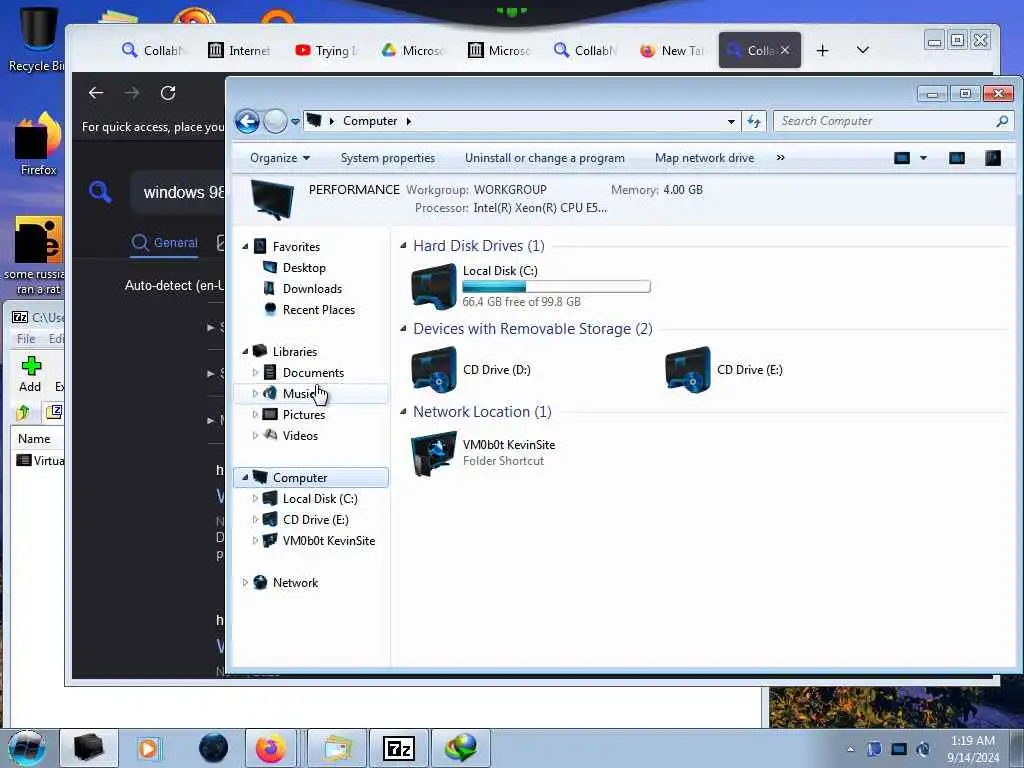Select VM0b0t KevinSite network location icon
This screenshot has height=768, width=1024.
434,453
